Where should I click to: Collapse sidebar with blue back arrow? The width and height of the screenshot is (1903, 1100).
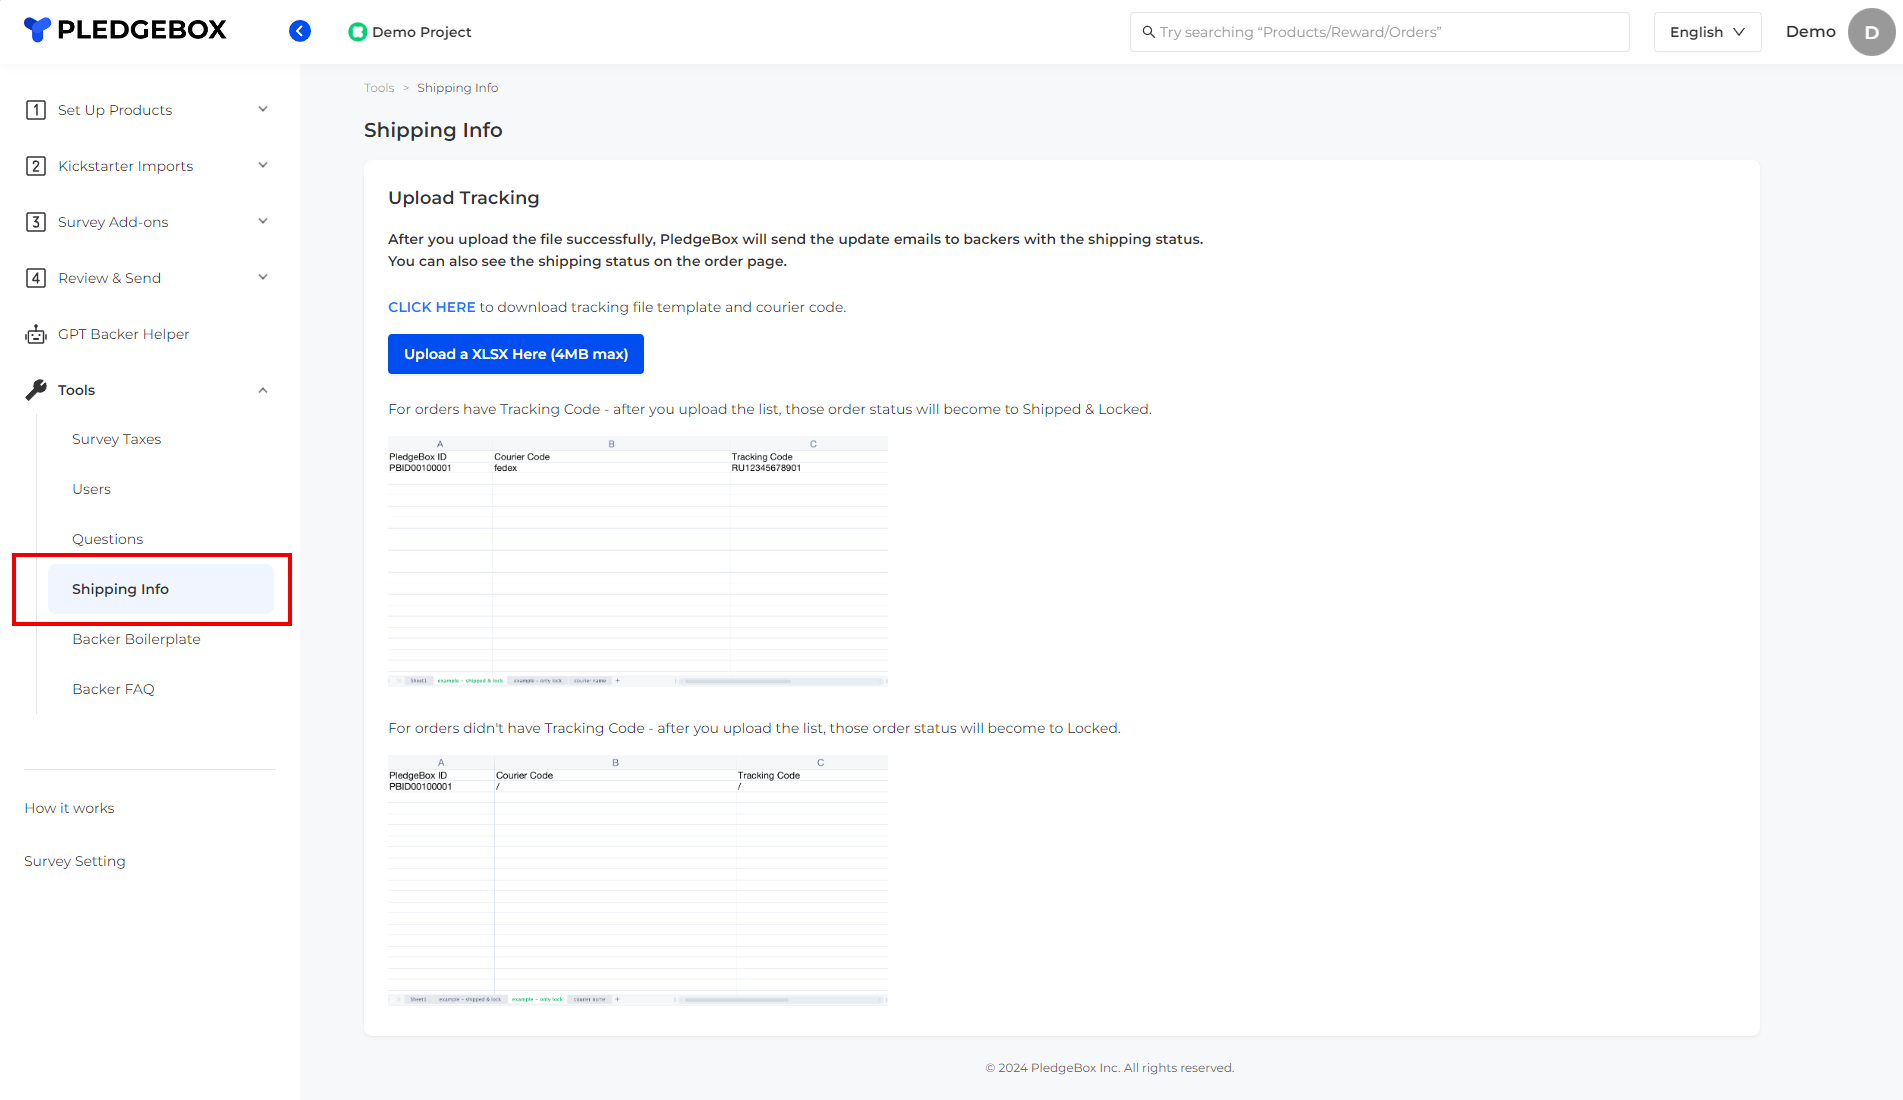pos(299,31)
